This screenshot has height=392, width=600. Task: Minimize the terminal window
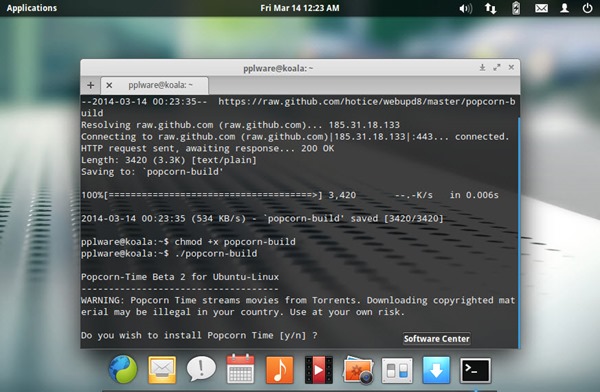pyautogui.click(x=483, y=67)
